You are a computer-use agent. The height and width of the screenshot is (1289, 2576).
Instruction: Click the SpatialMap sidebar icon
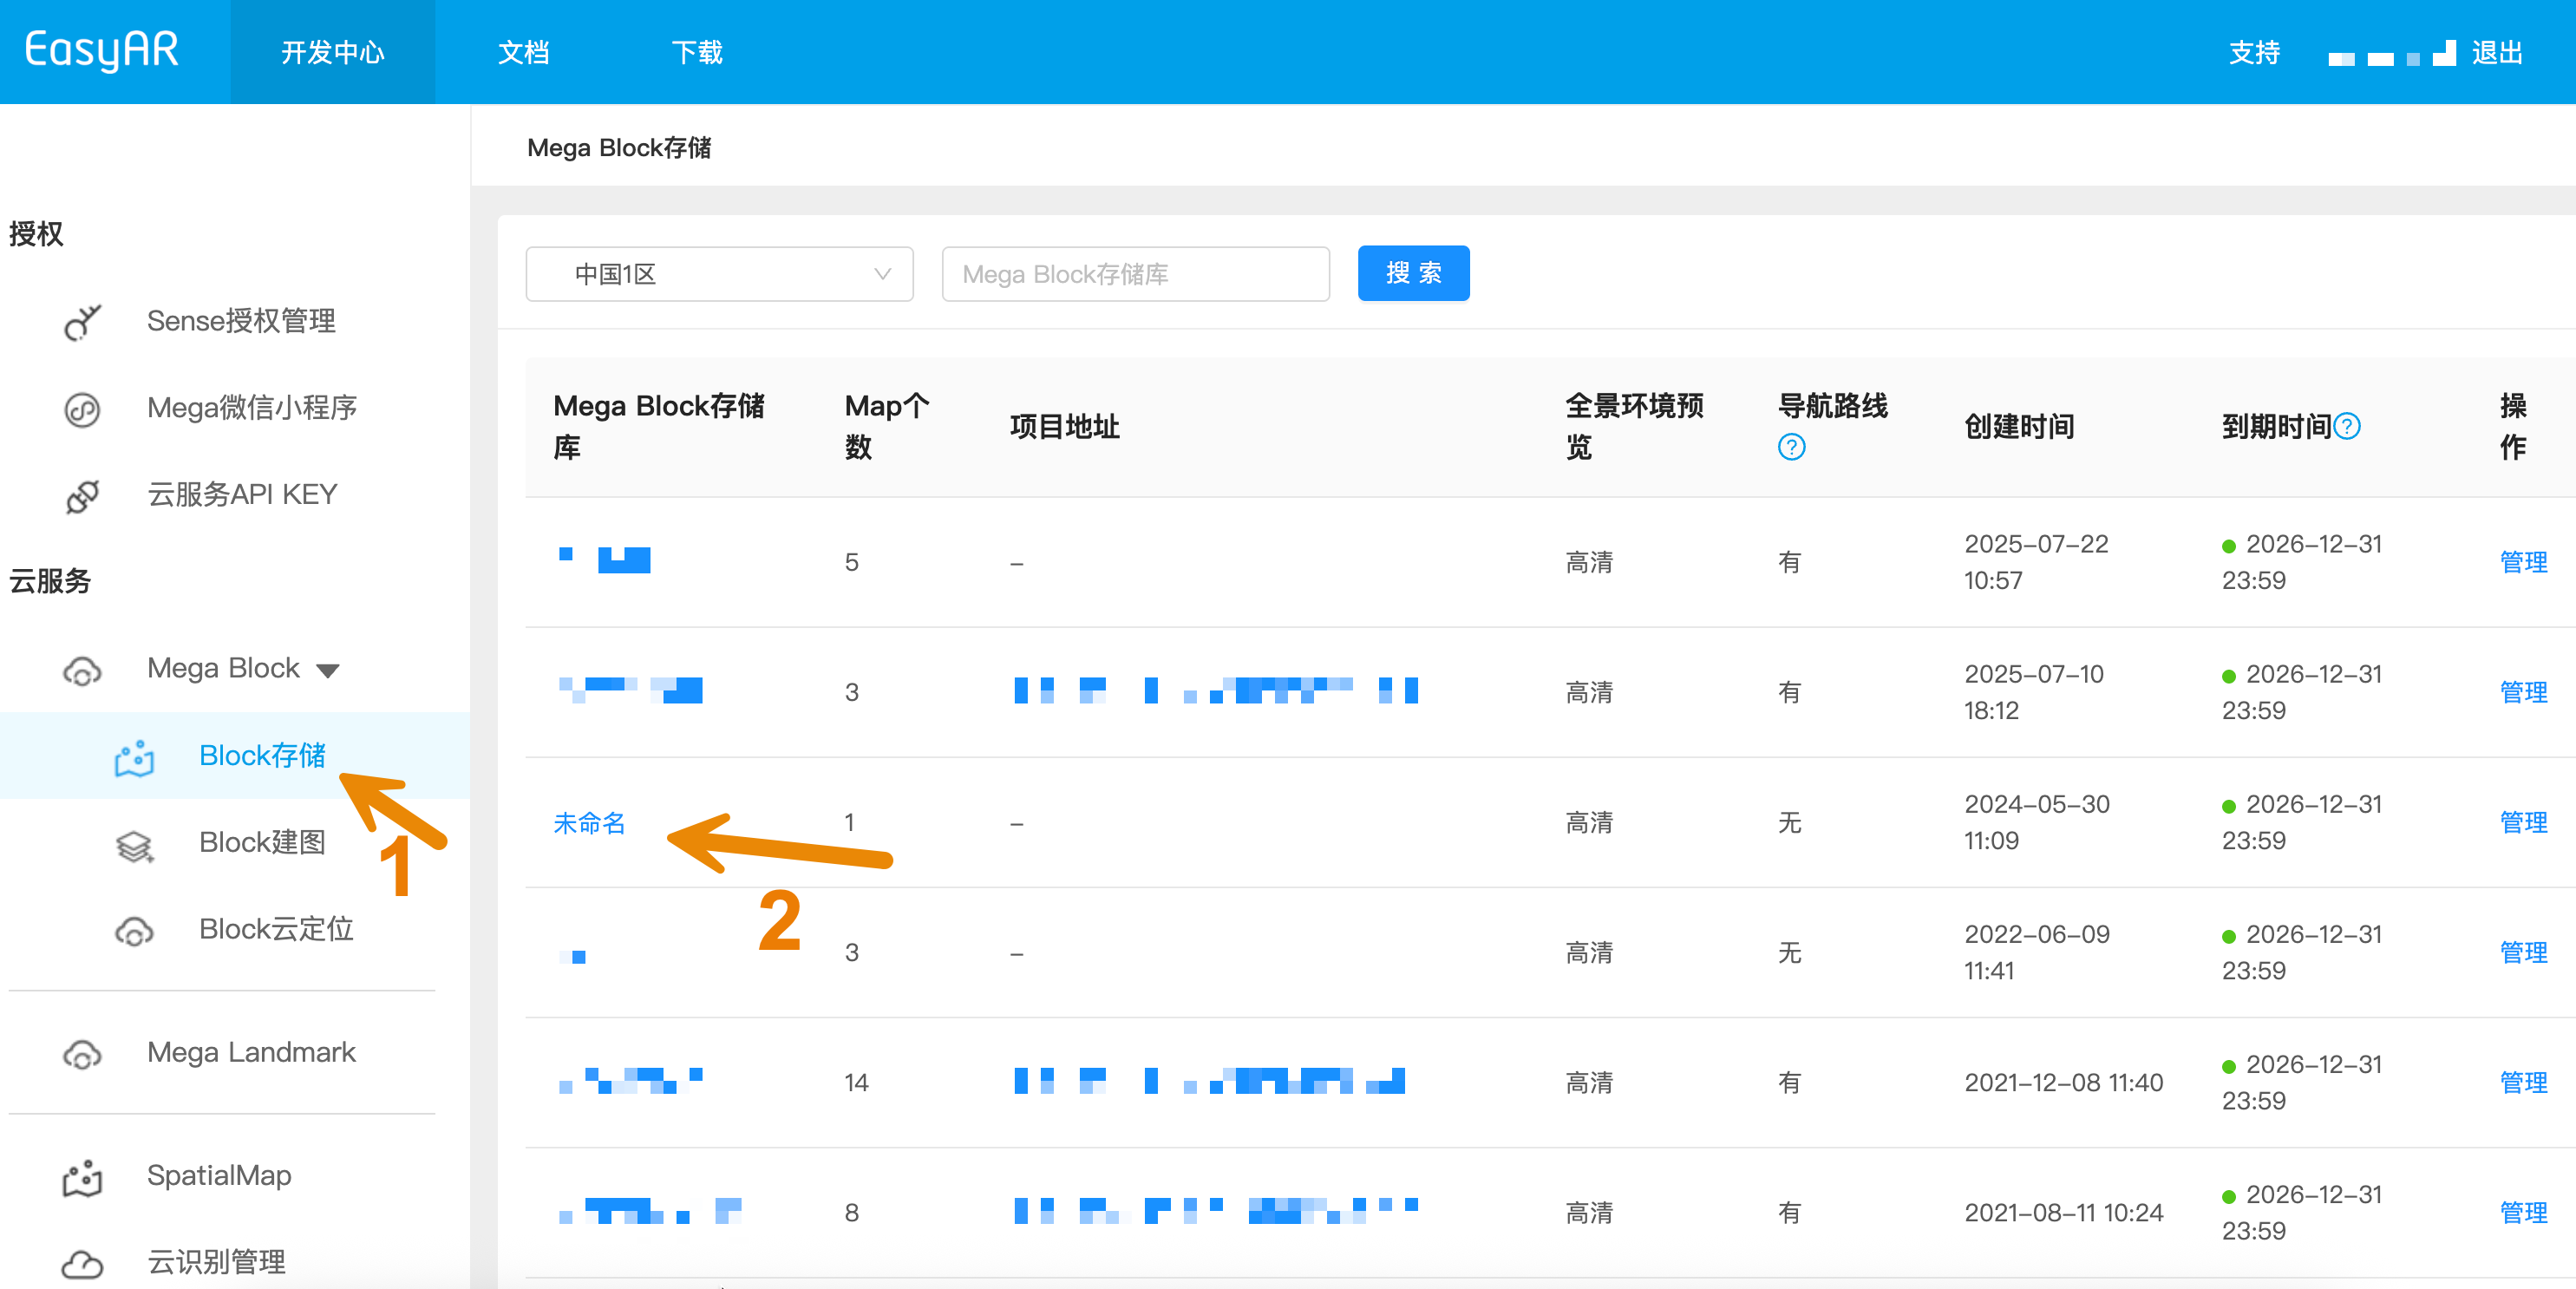pyautogui.click(x=83, y=1177)
